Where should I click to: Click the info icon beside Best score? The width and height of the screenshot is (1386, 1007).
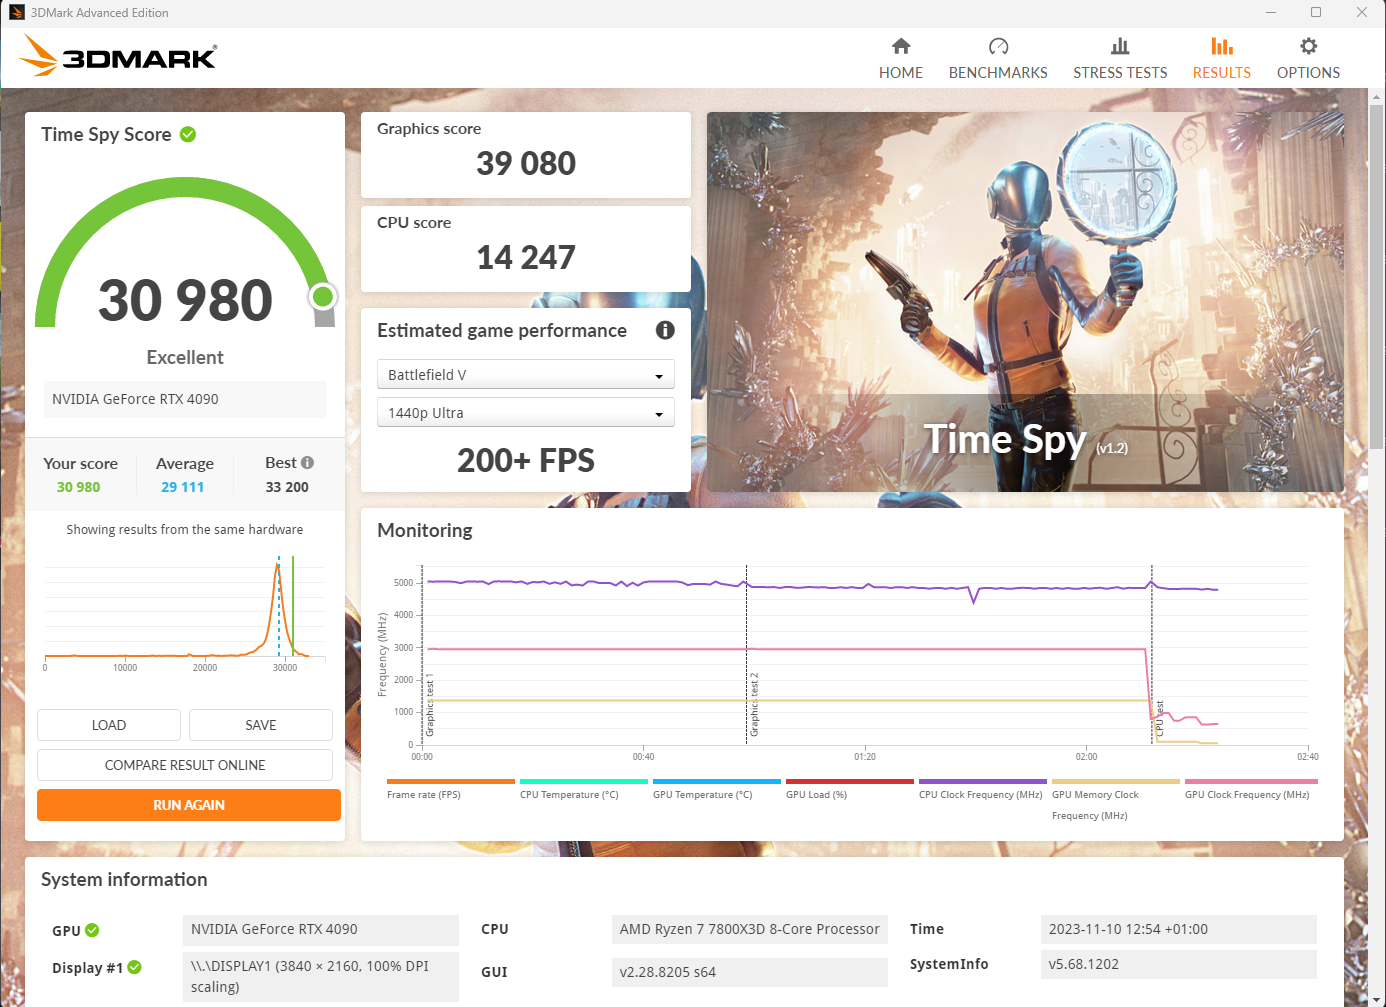307,462
